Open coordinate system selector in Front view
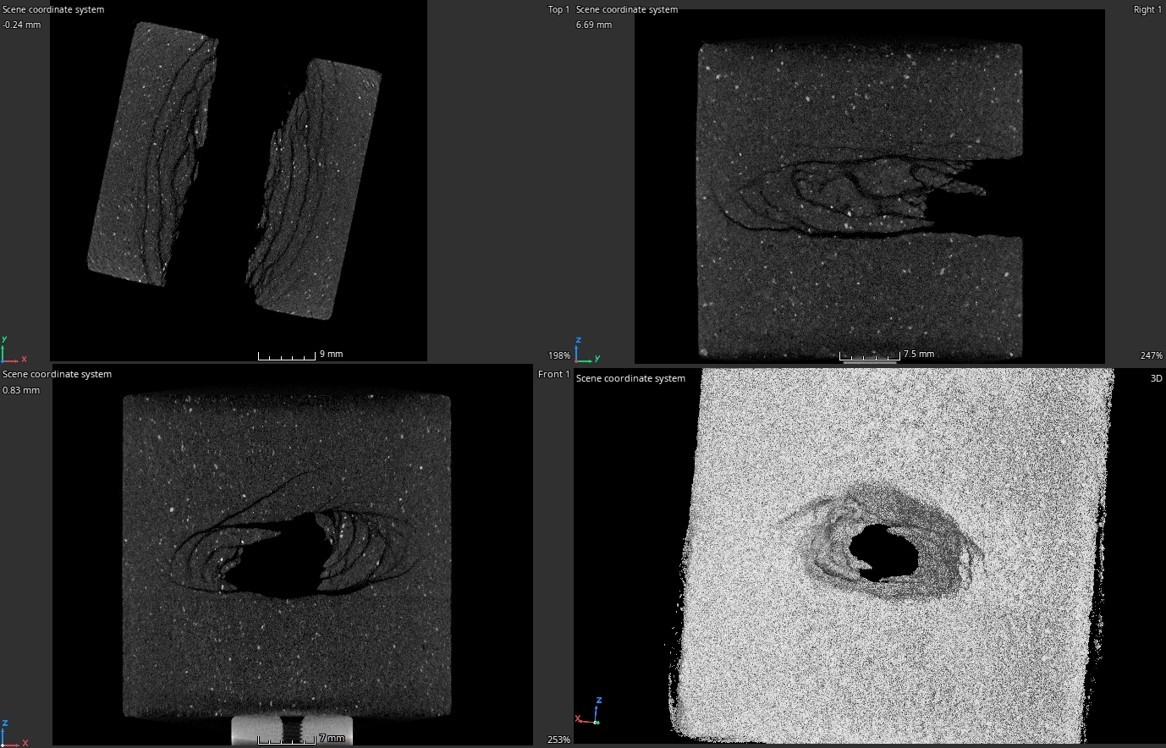This screenshot has width=1166, height=748. coord(57,374)
